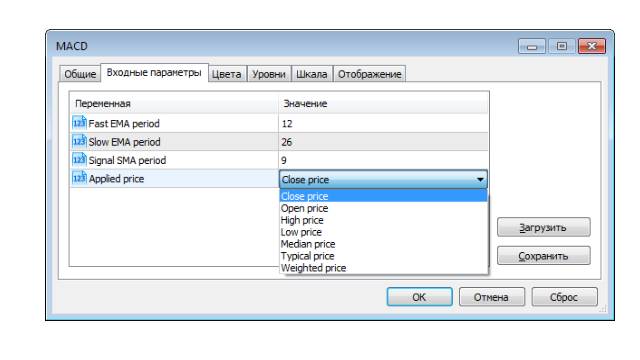The image size is (640, 360).
Task: Maximize the MACD dialog window
Action: (562, 46)
